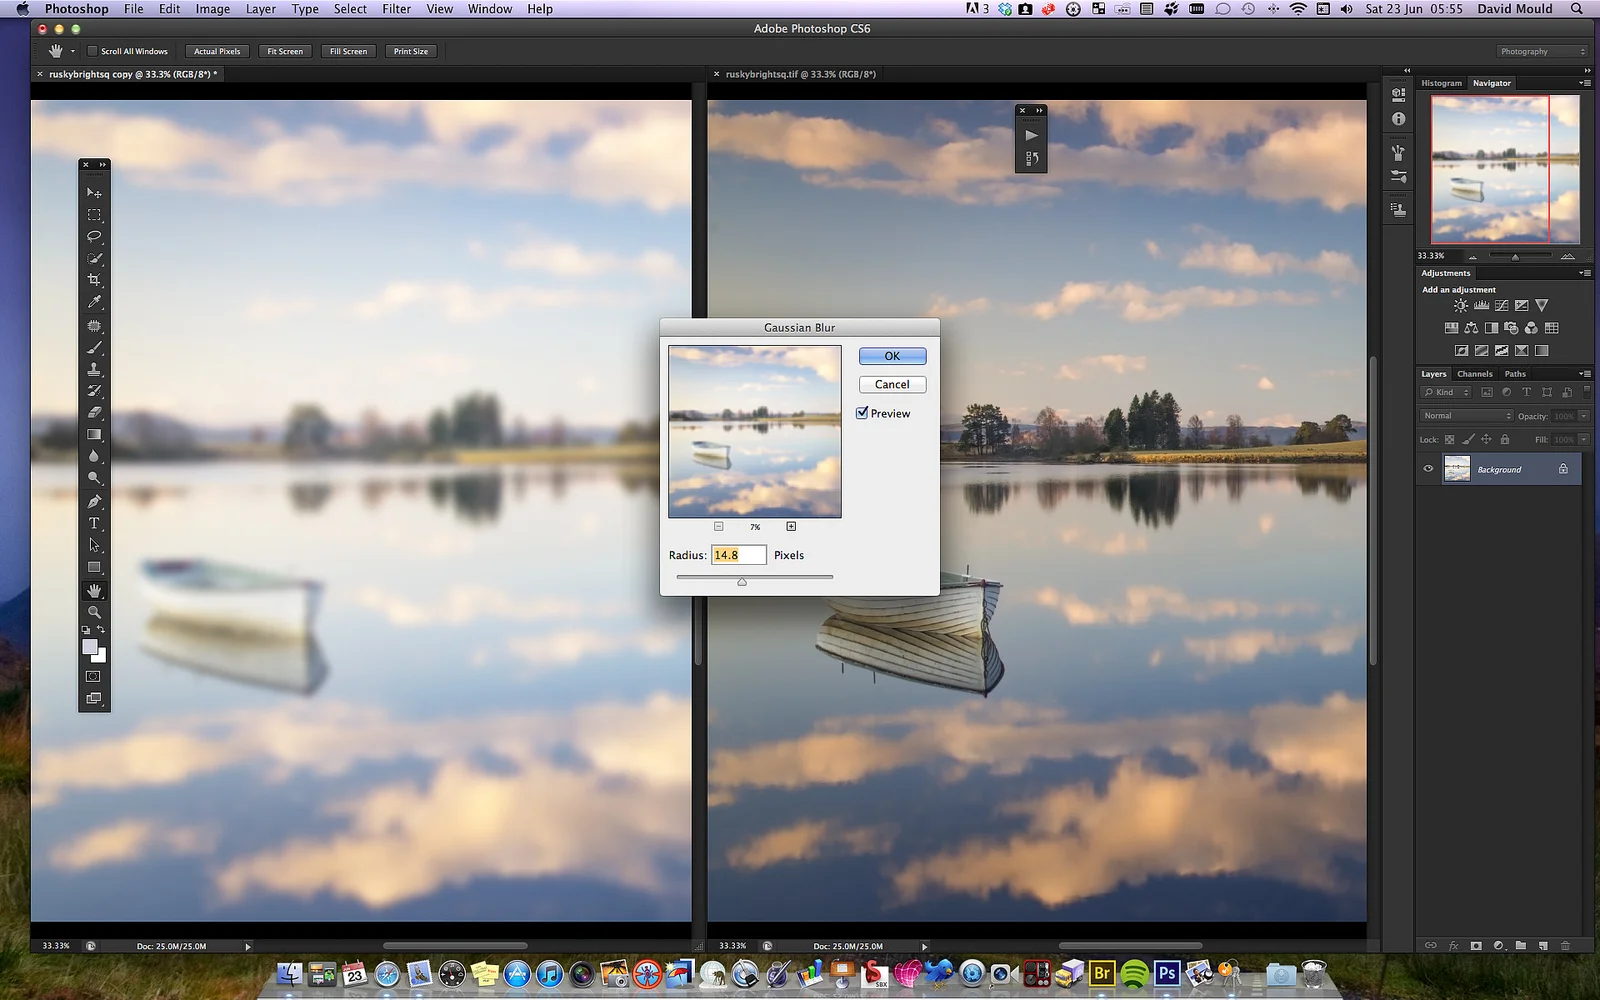Open the Photography workspace dropdown

1542,51
